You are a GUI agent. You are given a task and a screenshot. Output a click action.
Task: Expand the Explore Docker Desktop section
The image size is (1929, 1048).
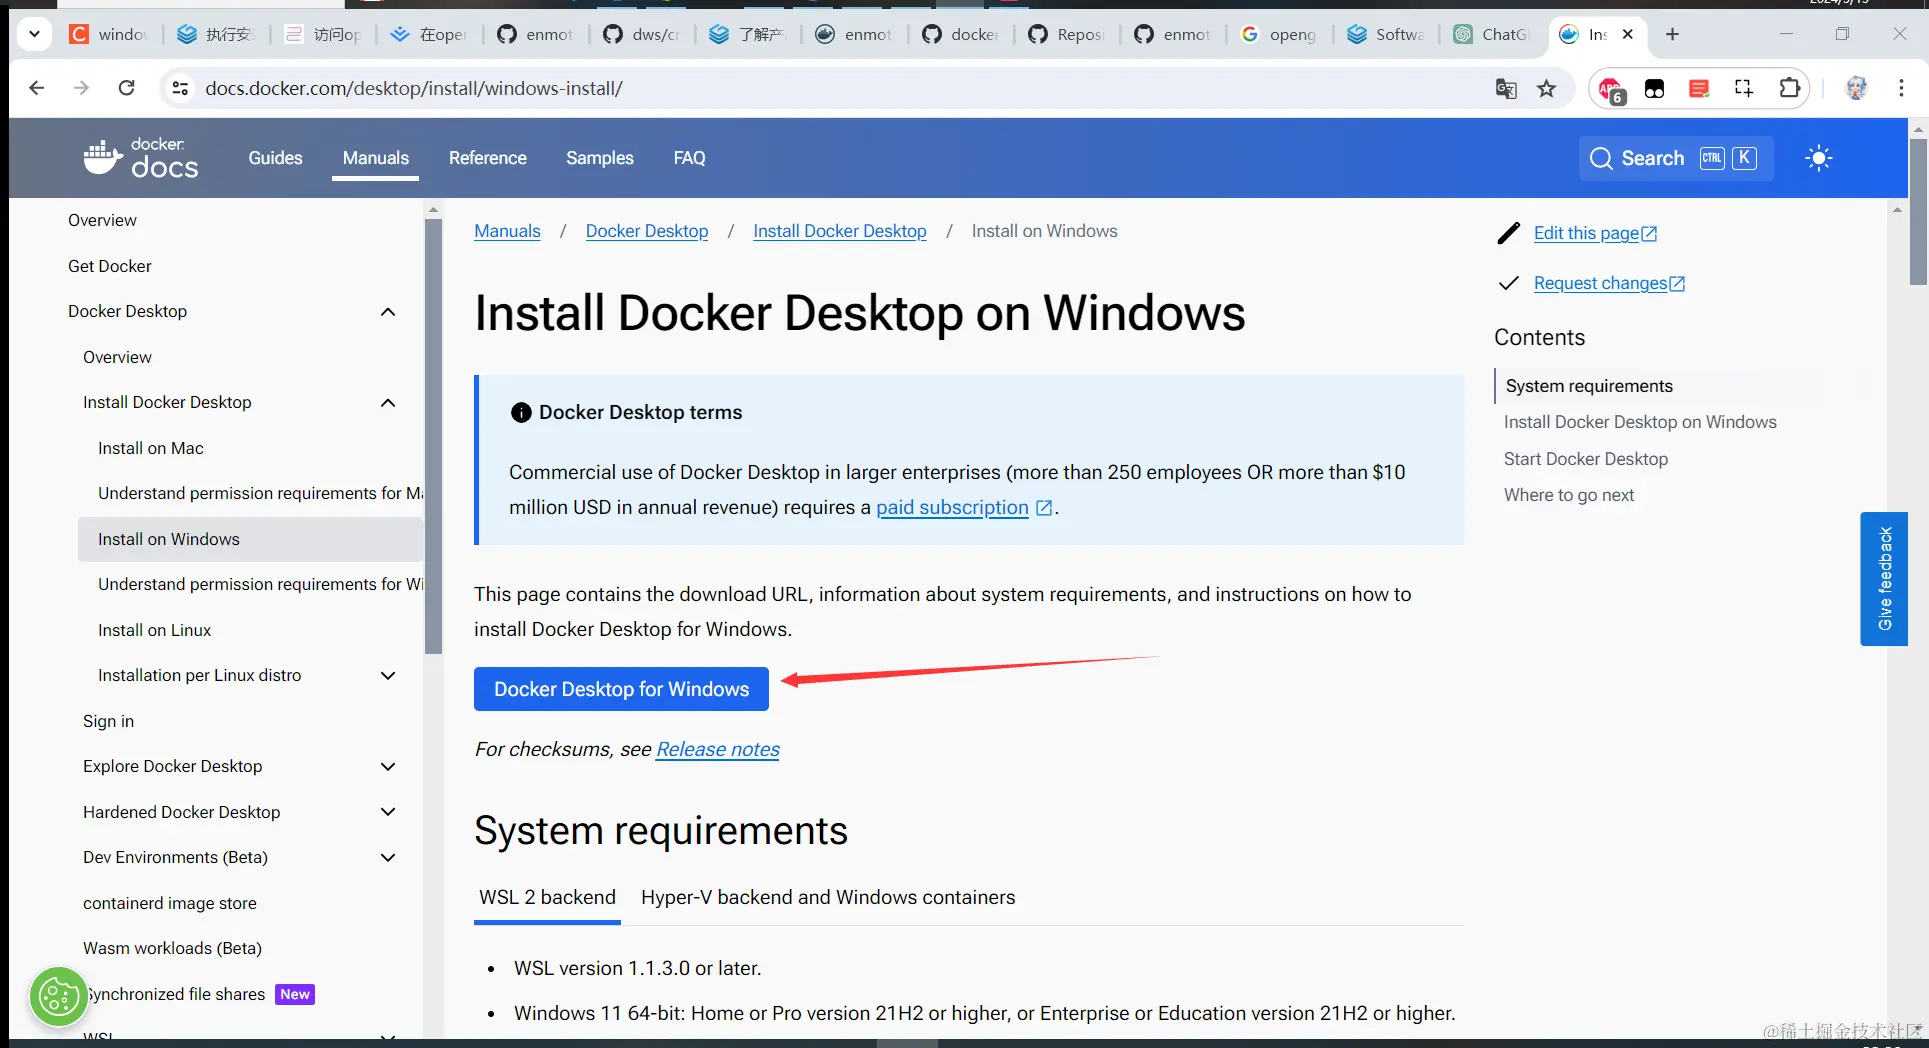tap(388, 766)
